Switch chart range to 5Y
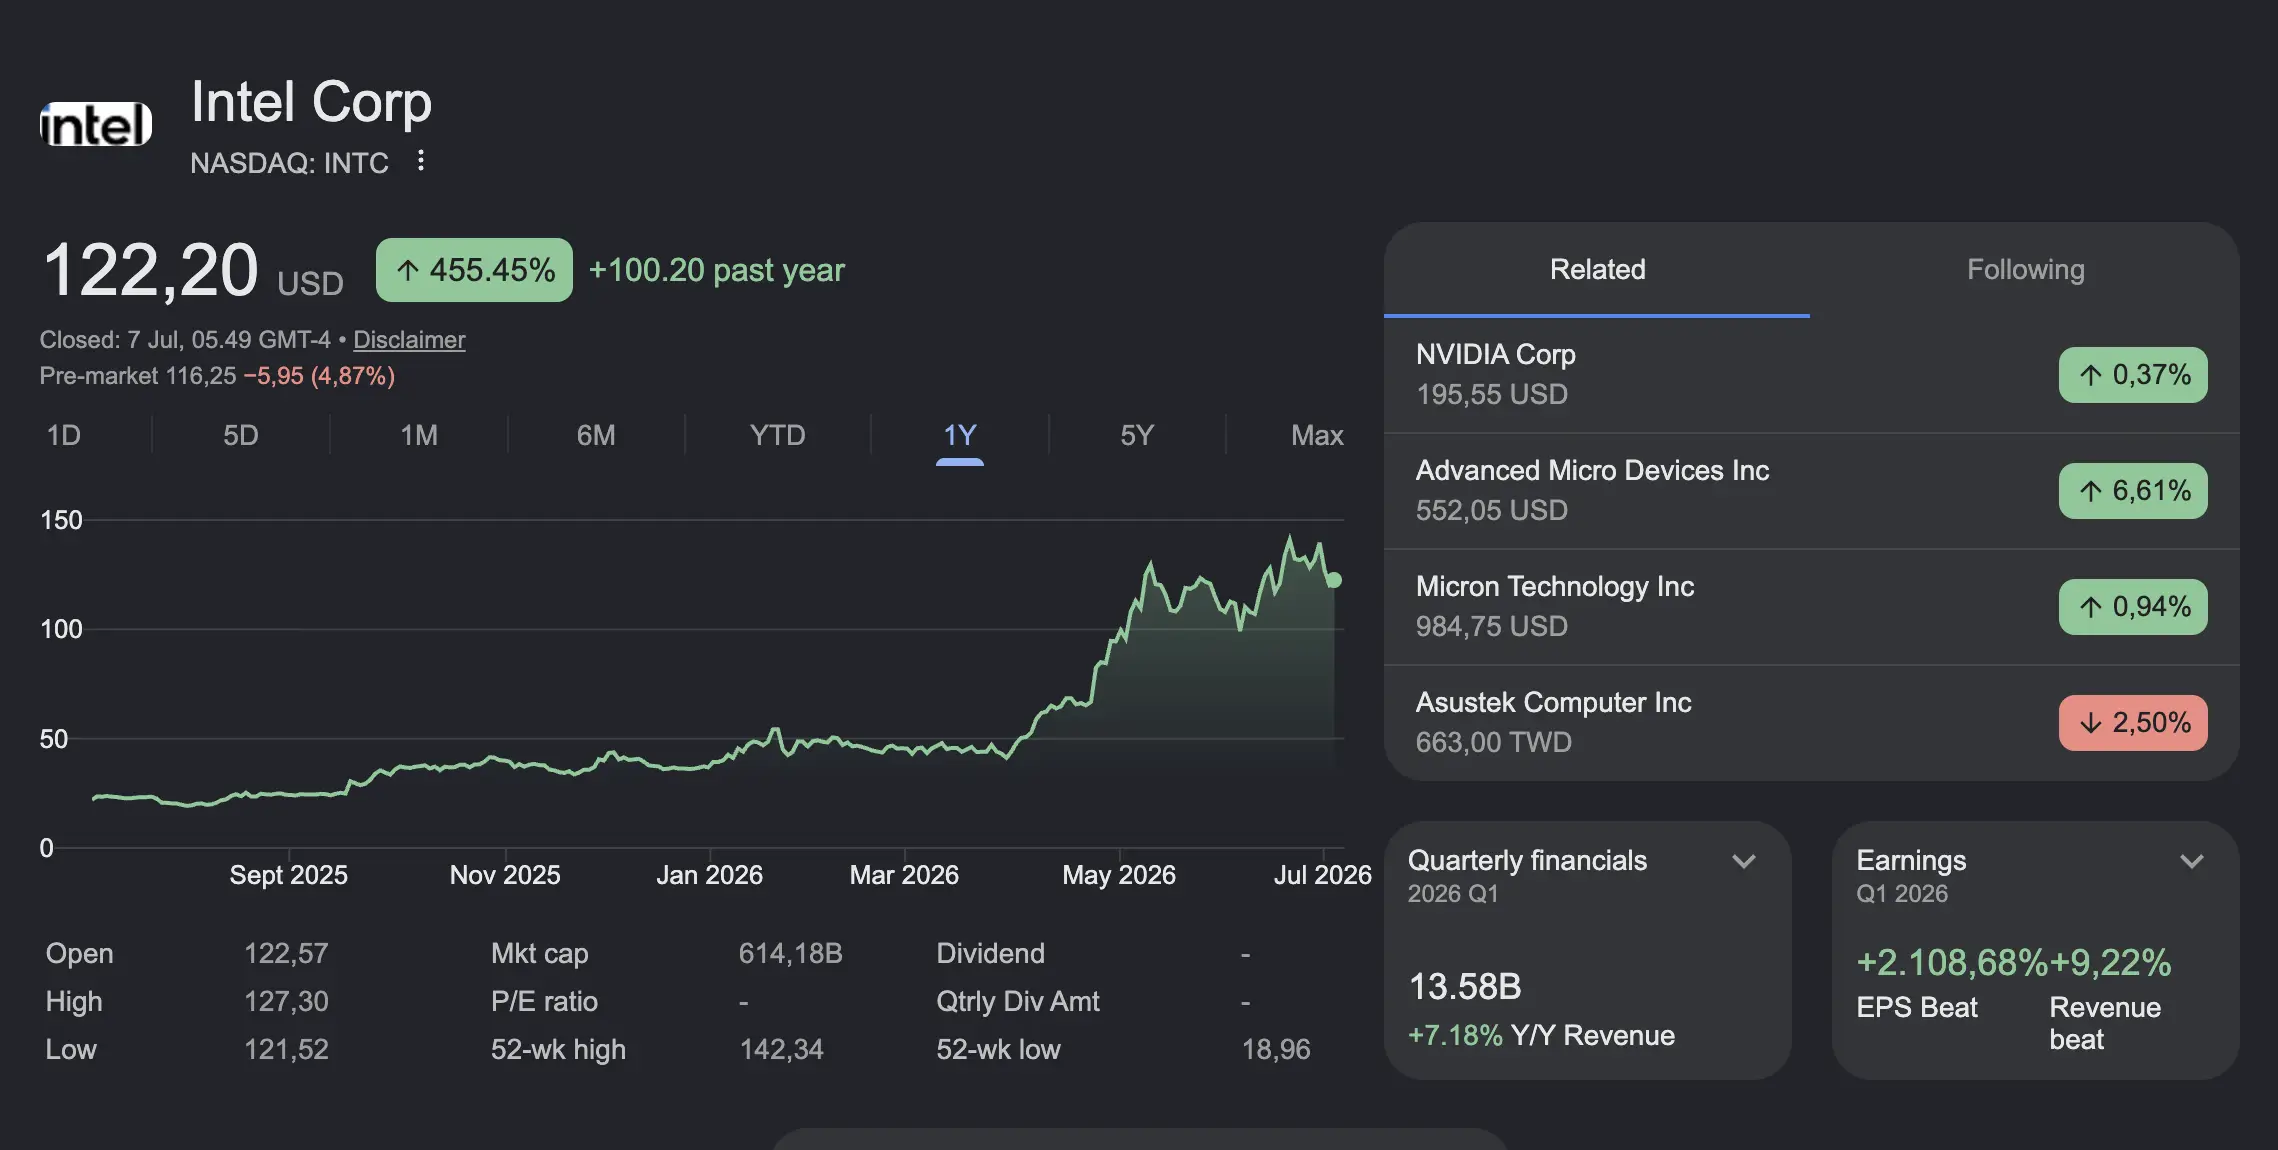This screenshot has width=2278, height=1150. [x=1137, y=435]
